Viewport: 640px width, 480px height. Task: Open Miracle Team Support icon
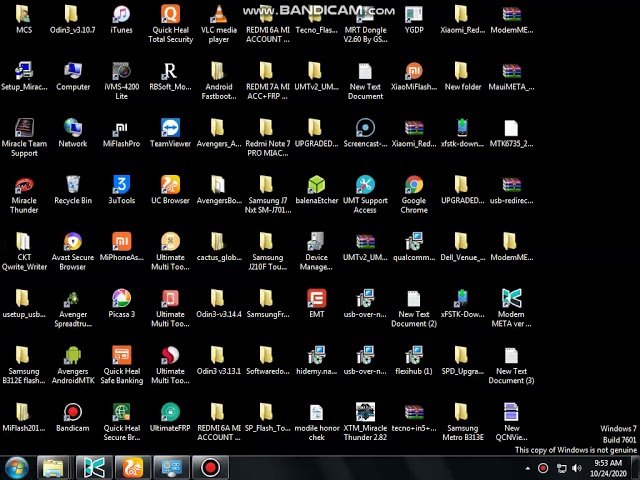pos(24,138)
